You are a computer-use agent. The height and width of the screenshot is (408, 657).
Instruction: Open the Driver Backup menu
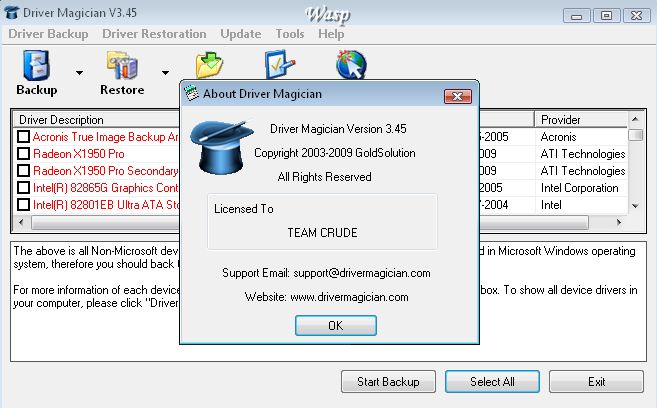point(48,34)
